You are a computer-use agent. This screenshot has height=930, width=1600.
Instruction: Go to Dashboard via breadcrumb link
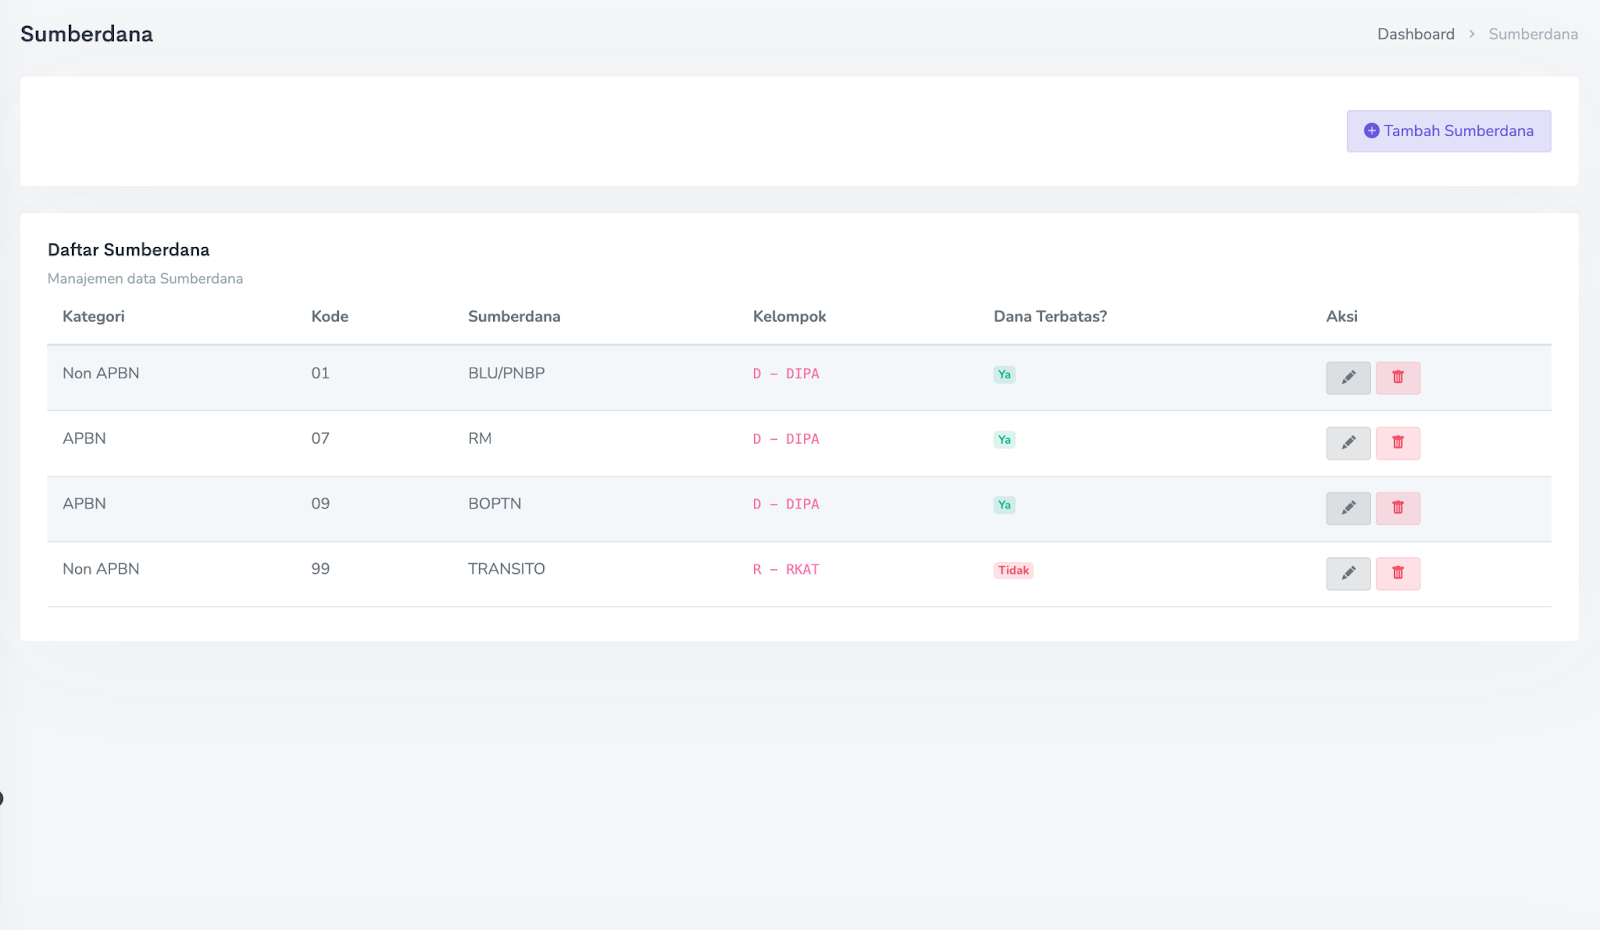[1415, 34]
